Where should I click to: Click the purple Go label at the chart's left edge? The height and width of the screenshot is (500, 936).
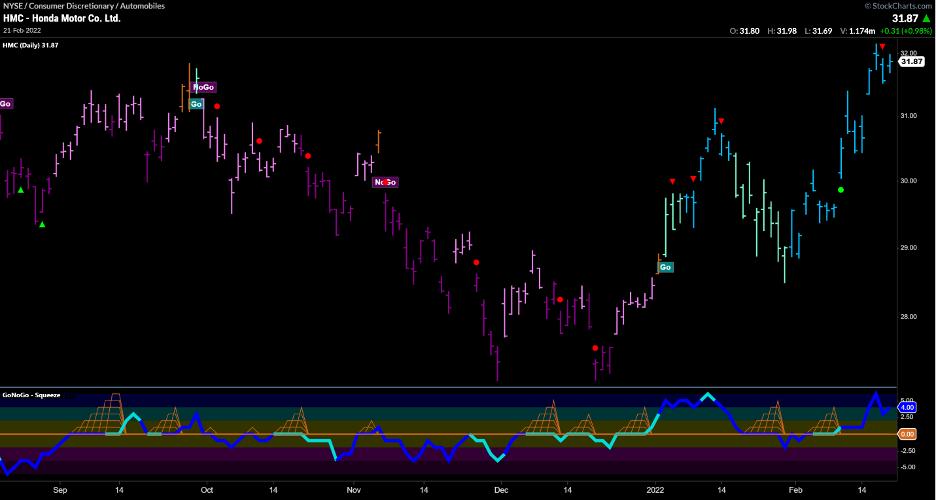(x=5, y=104)
